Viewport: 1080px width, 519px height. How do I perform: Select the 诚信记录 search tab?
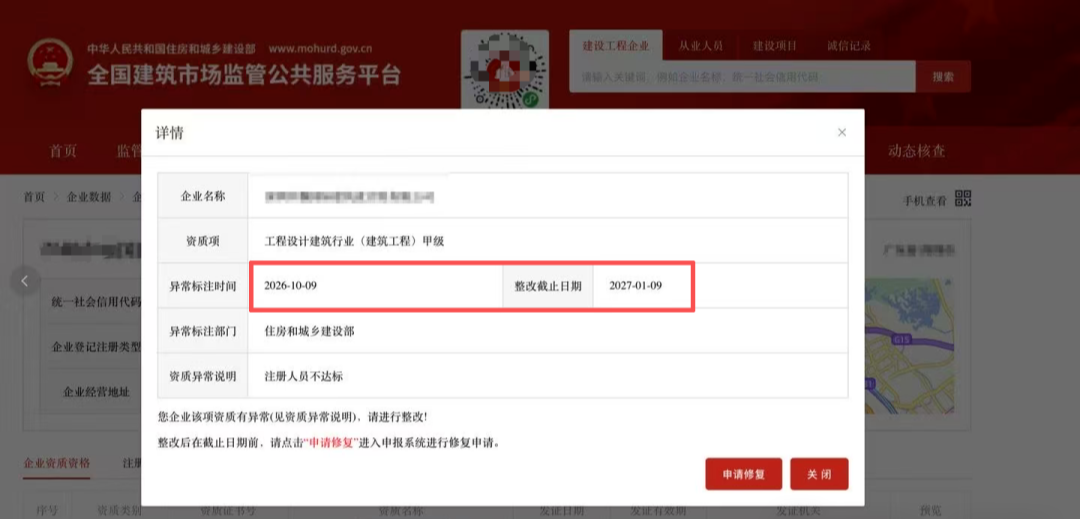pos(849,46)
